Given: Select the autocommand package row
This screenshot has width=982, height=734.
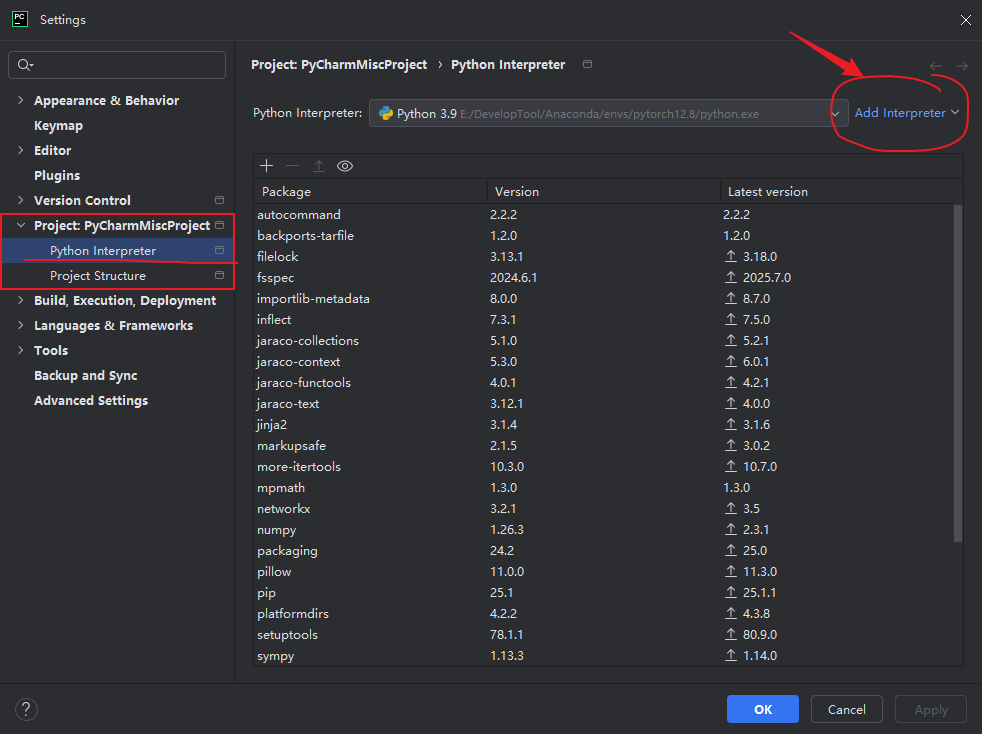Looking at the screenshot, I should pyautogui.click(x=604, y=215).
